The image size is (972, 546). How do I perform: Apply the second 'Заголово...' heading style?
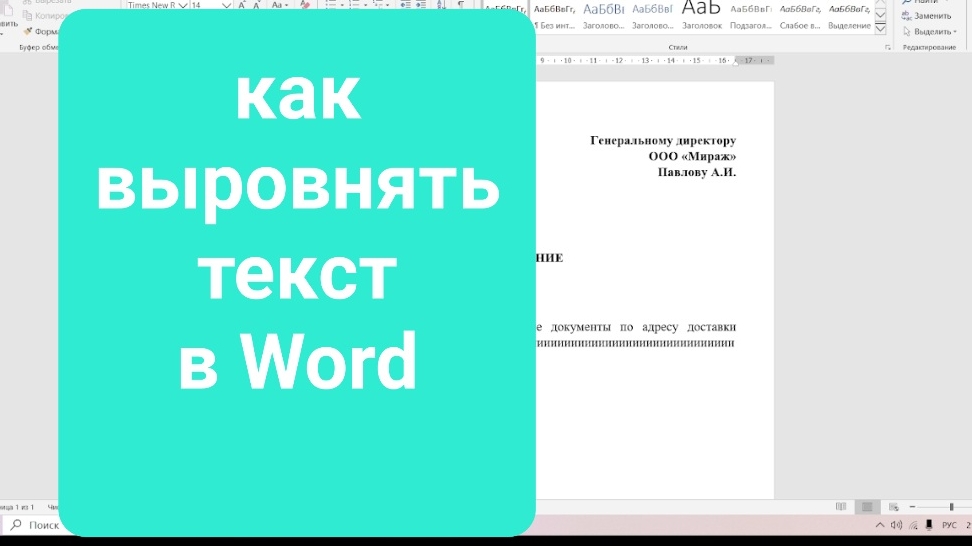tap(652, 16)
